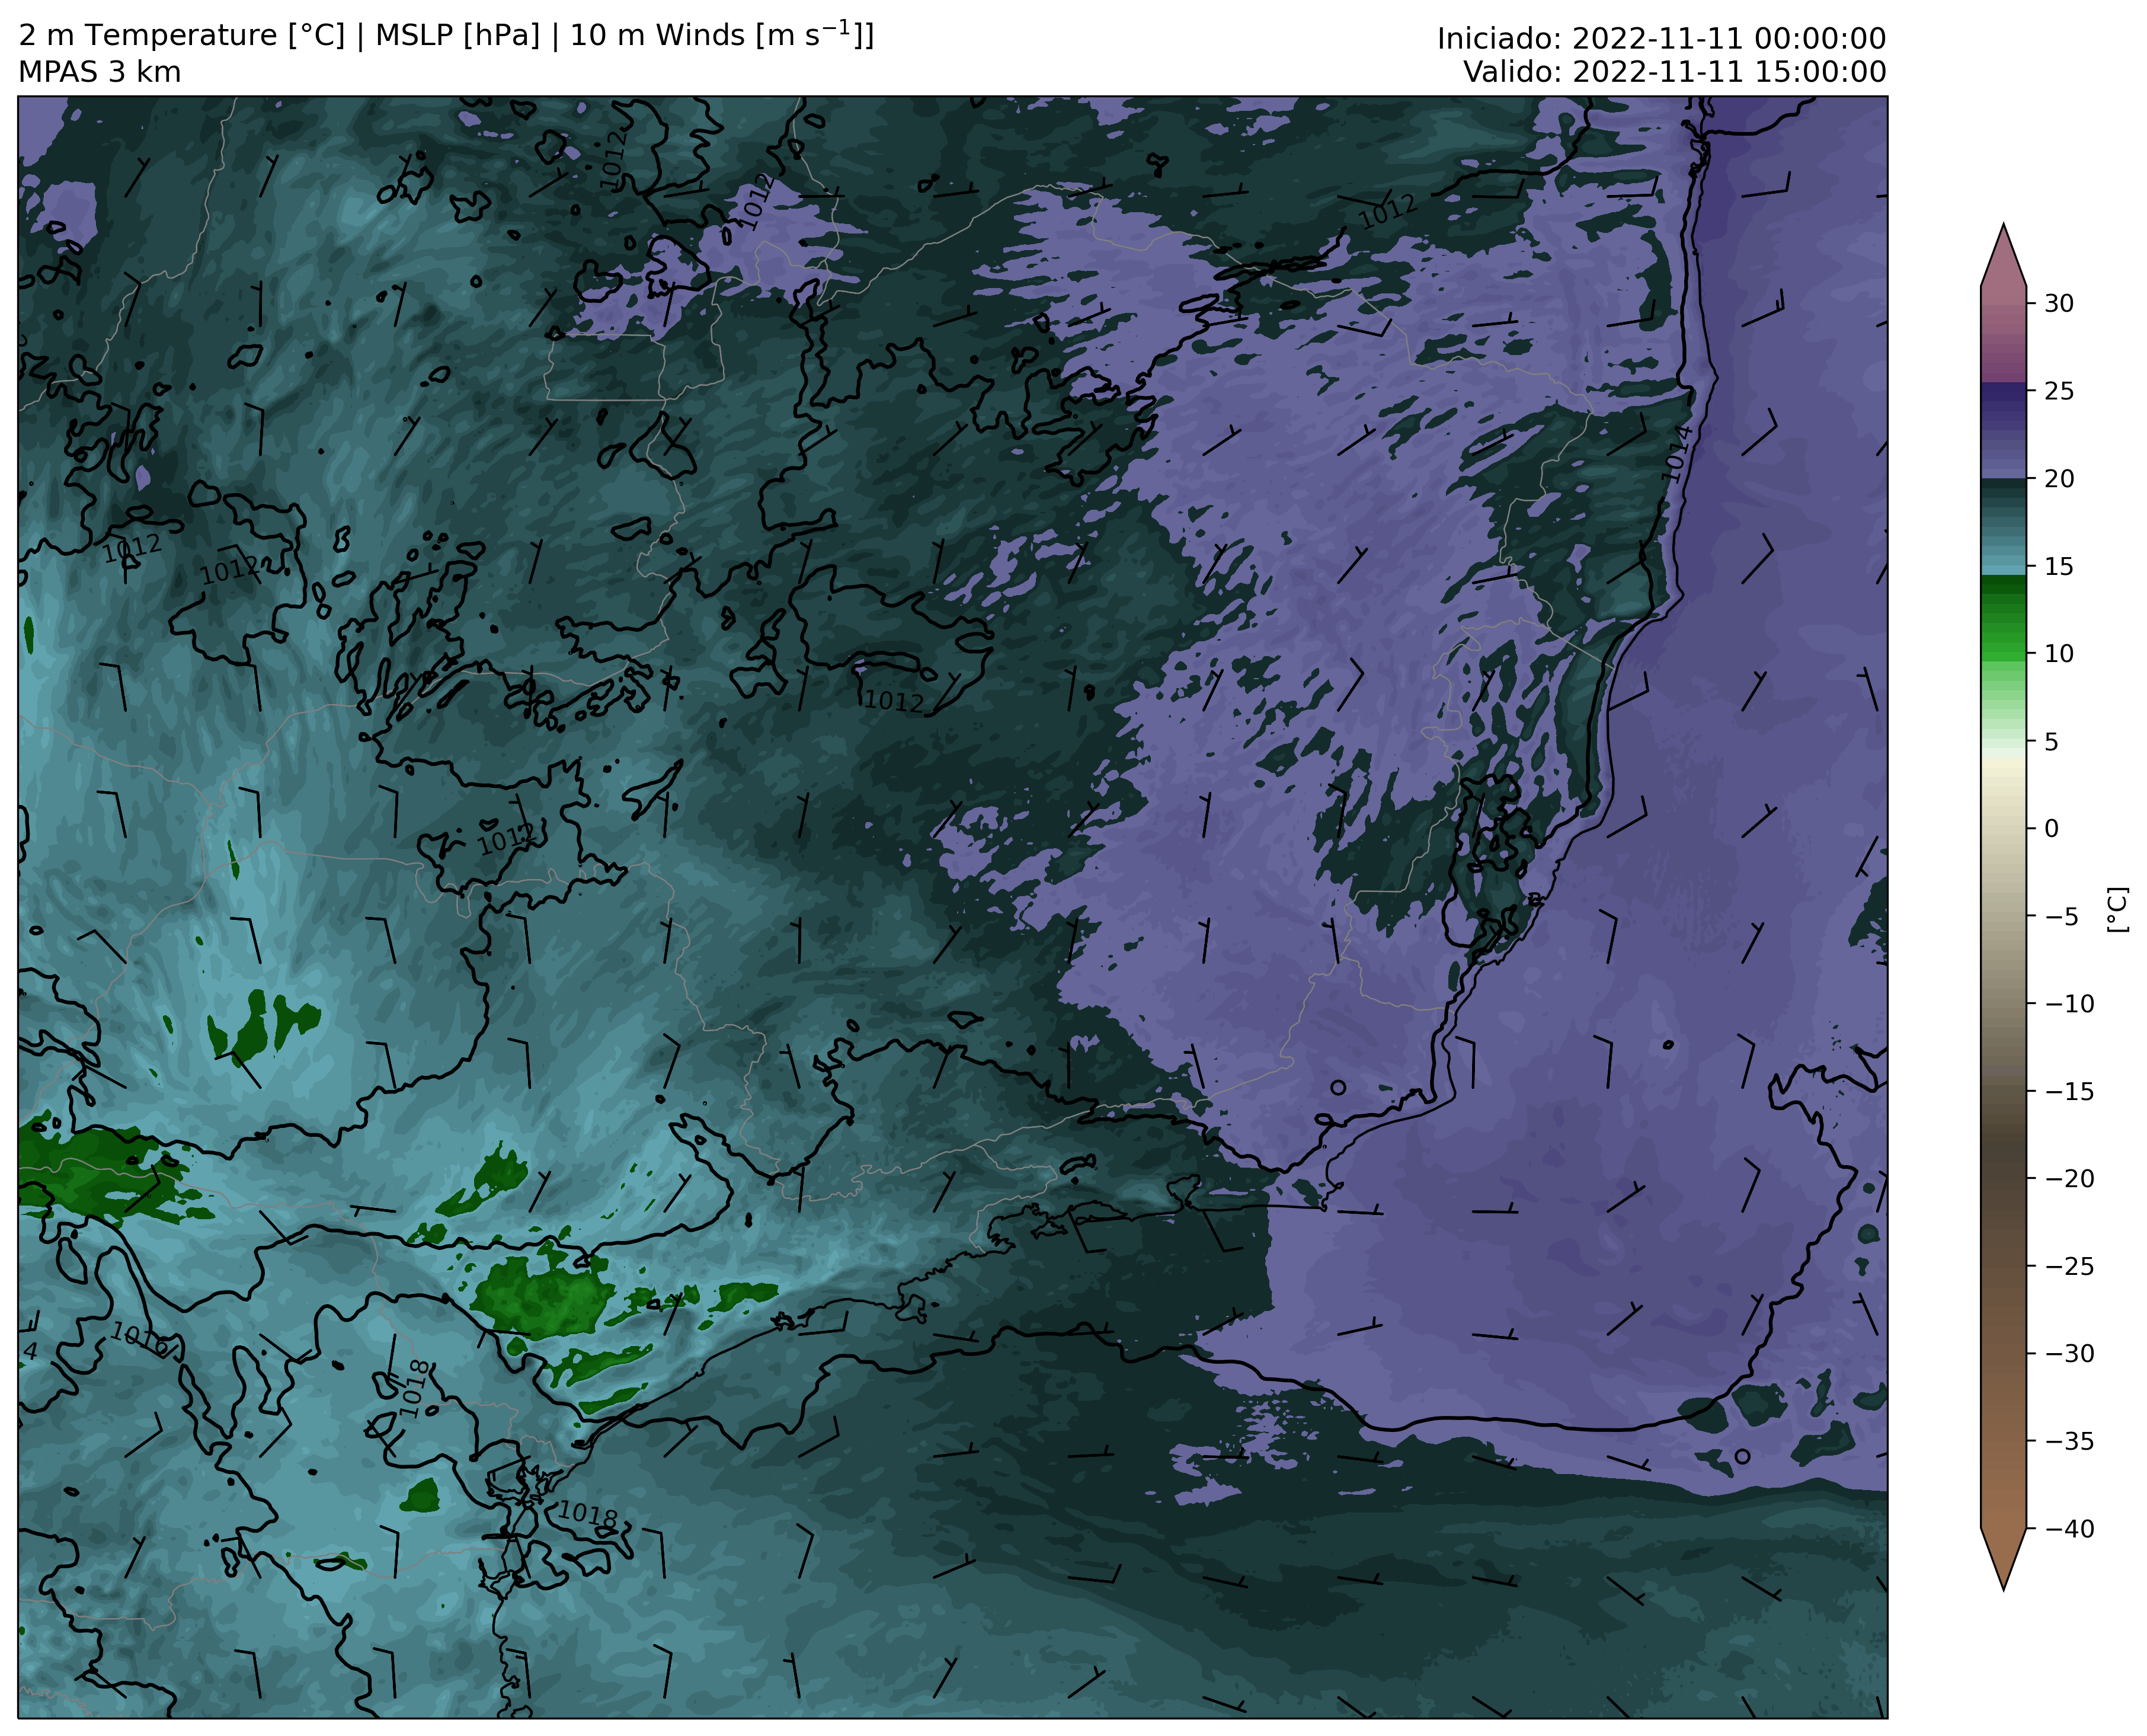Click the colorbar's top triangular extension arrow
Image resolution: width=2147 pixels, height=1736 pixels.
click(x=2003, y=258)
